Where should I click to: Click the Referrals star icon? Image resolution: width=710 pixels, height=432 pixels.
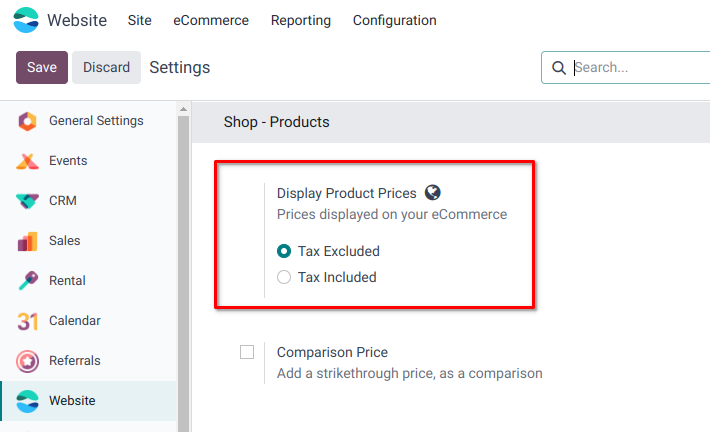[28, 361]
